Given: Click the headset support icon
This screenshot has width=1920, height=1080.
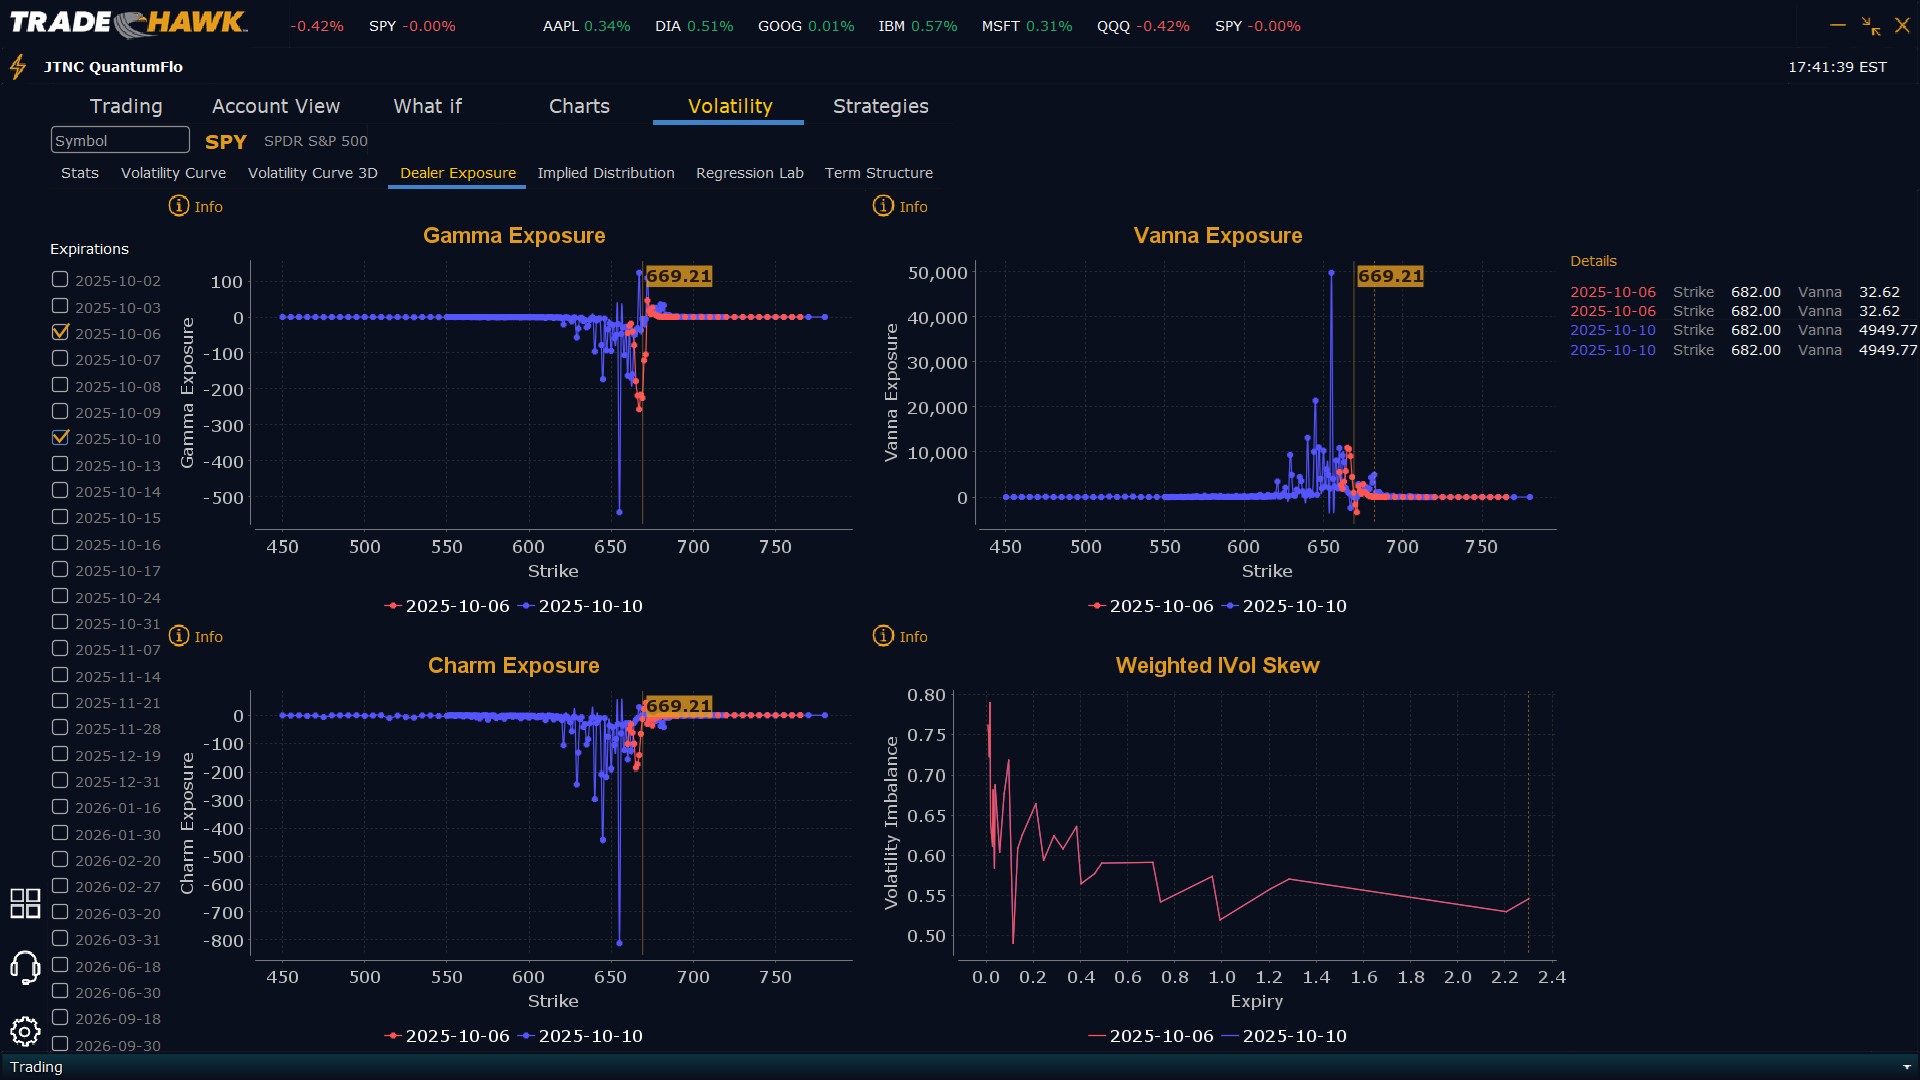Looking at the screenshot, I should (25, 967).
